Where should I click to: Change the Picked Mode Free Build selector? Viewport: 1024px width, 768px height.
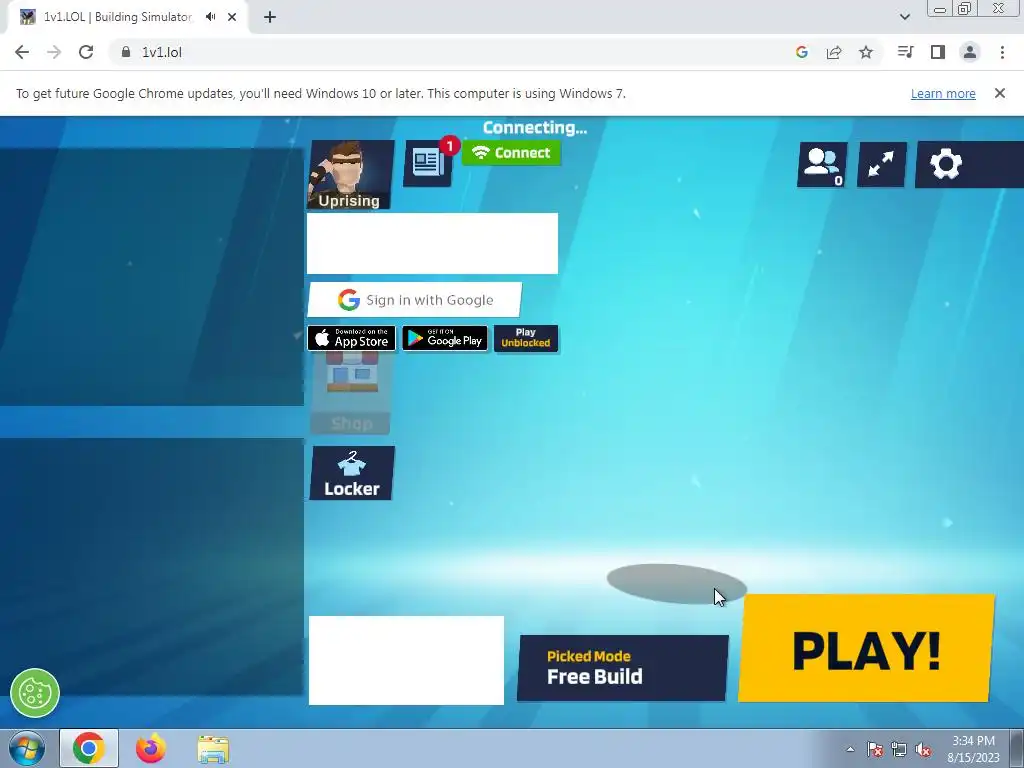click(623, 668)
